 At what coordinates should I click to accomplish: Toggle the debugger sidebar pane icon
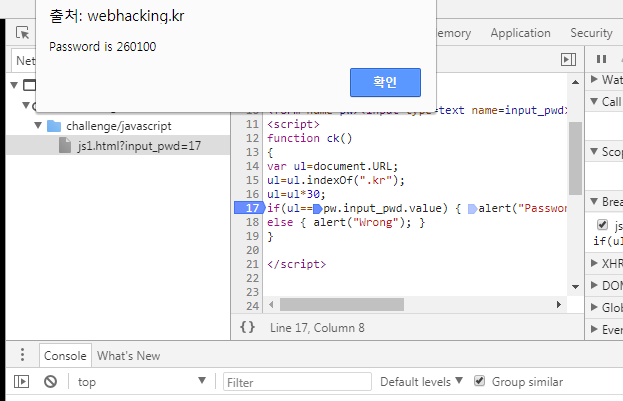pos(568,59)
